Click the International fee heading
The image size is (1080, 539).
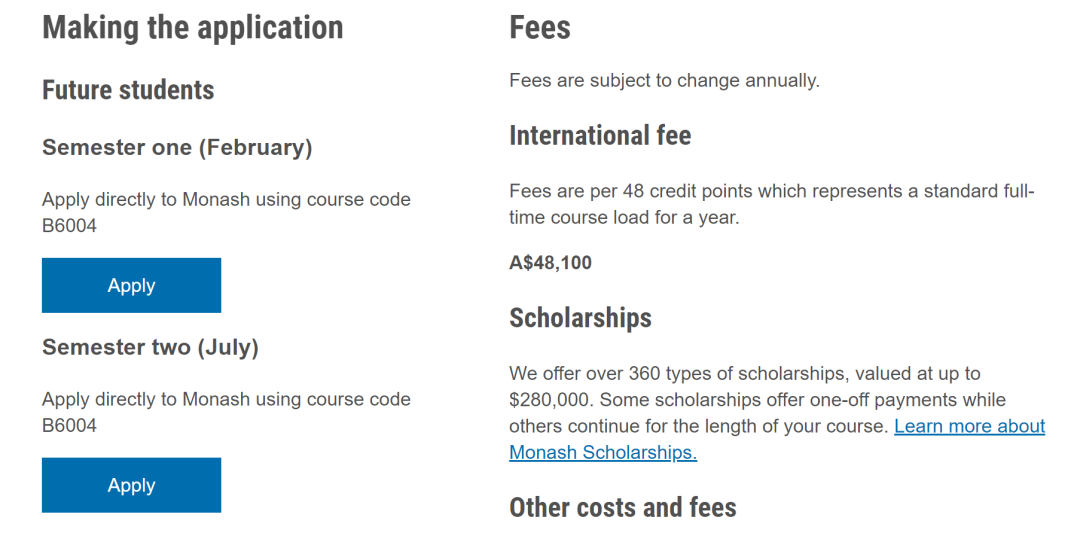[600, 136]
